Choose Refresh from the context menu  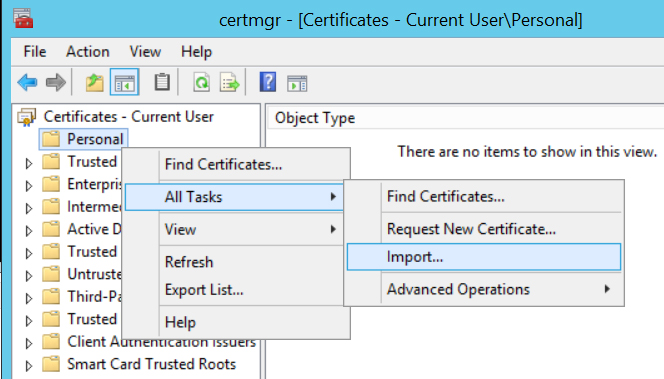pos(237,262)
